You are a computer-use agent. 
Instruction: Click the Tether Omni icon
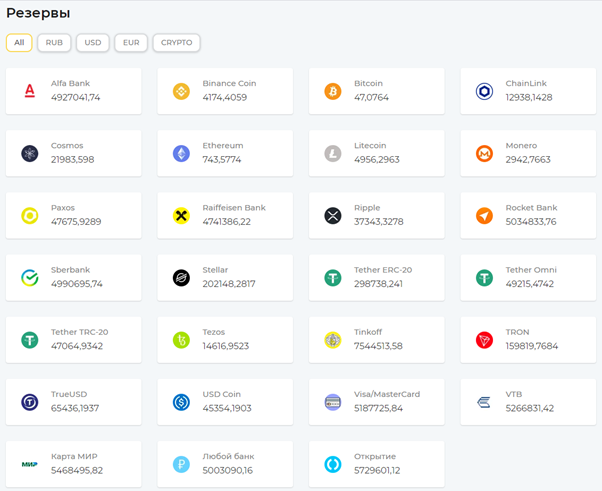[485, 278]
